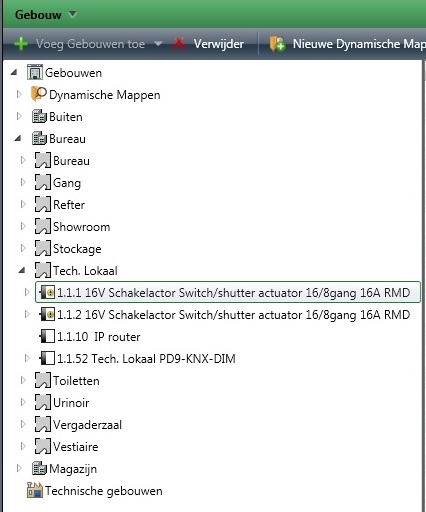Collapse the Gebouwen root node
The image size is (426, 512).
[x=14, y=72]
